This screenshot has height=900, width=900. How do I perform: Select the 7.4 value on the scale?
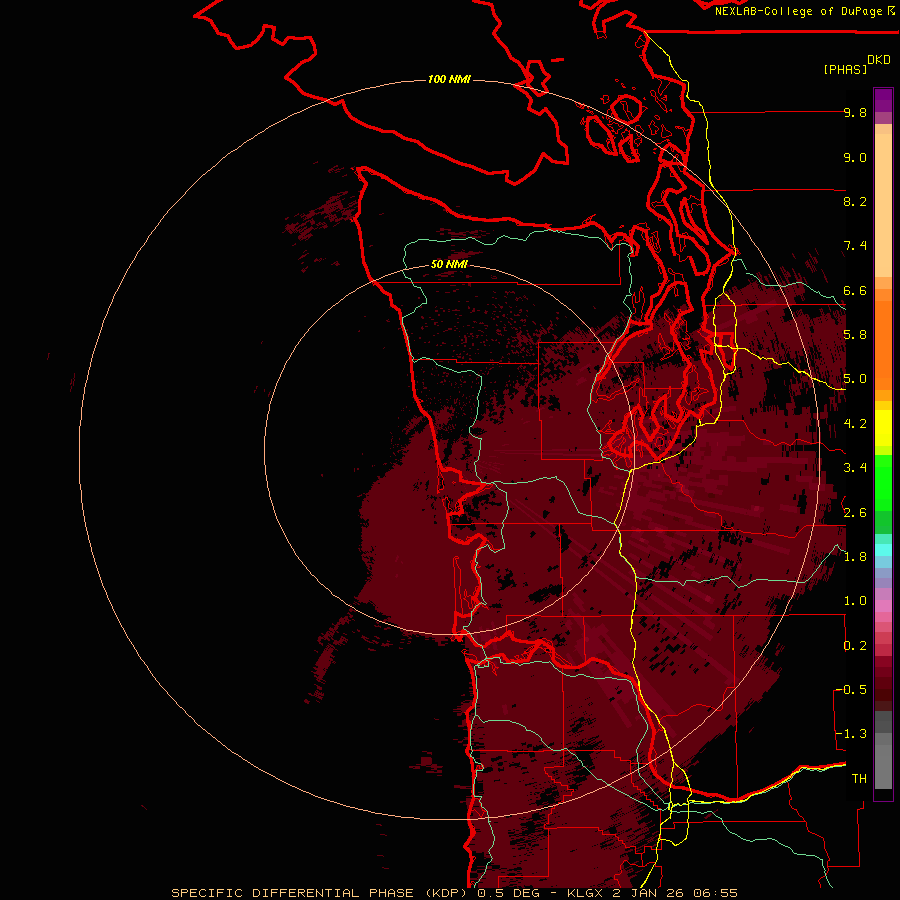855,246
